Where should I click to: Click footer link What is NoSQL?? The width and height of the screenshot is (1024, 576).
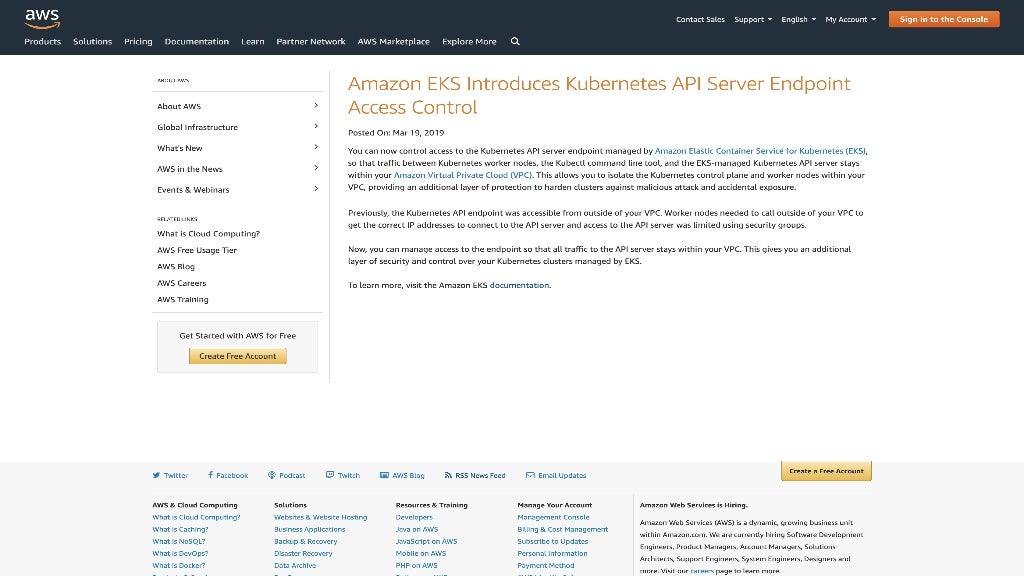tap(179, 541)
